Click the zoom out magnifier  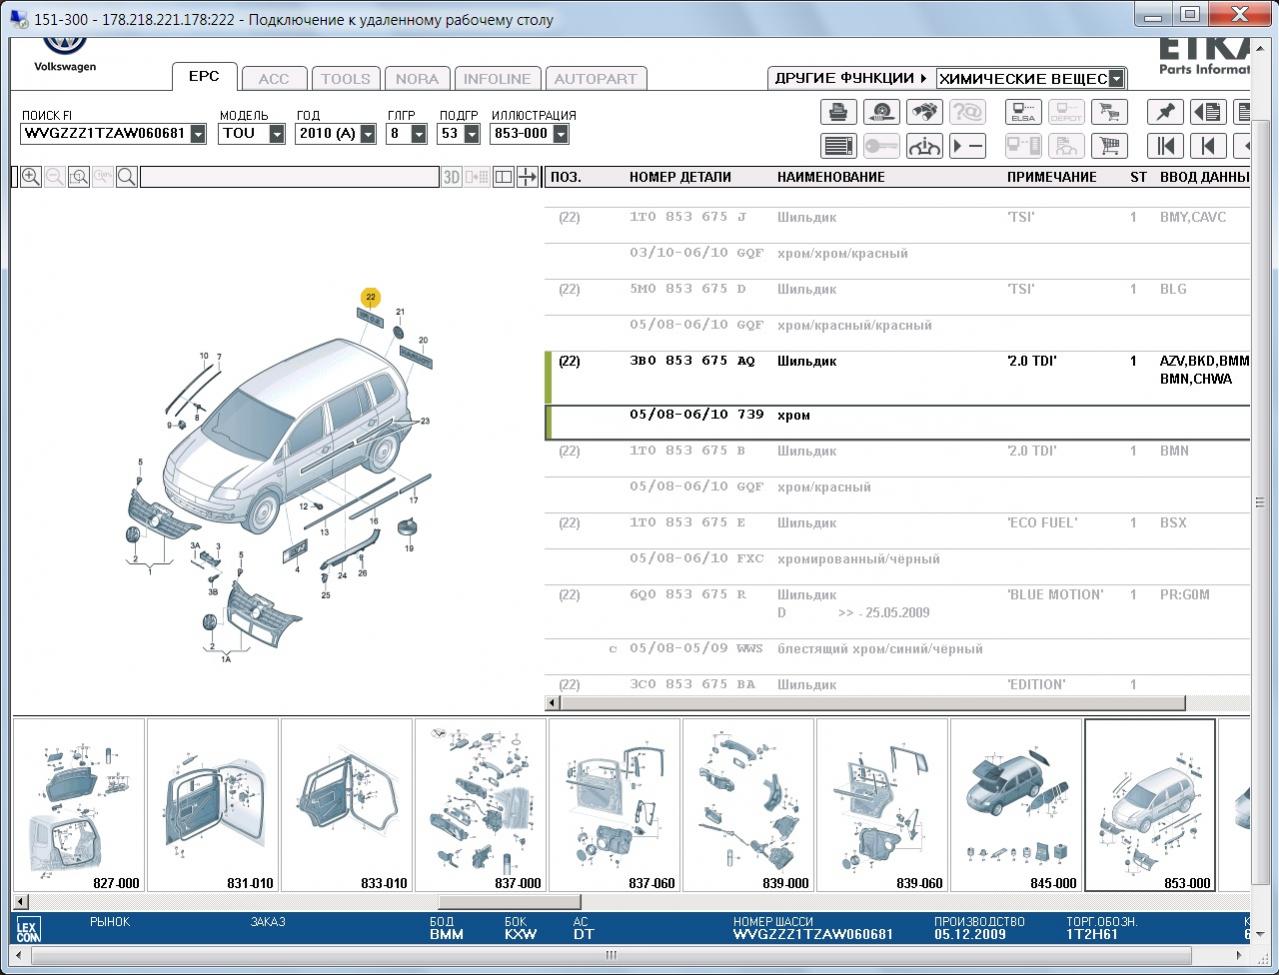[55, 177]
